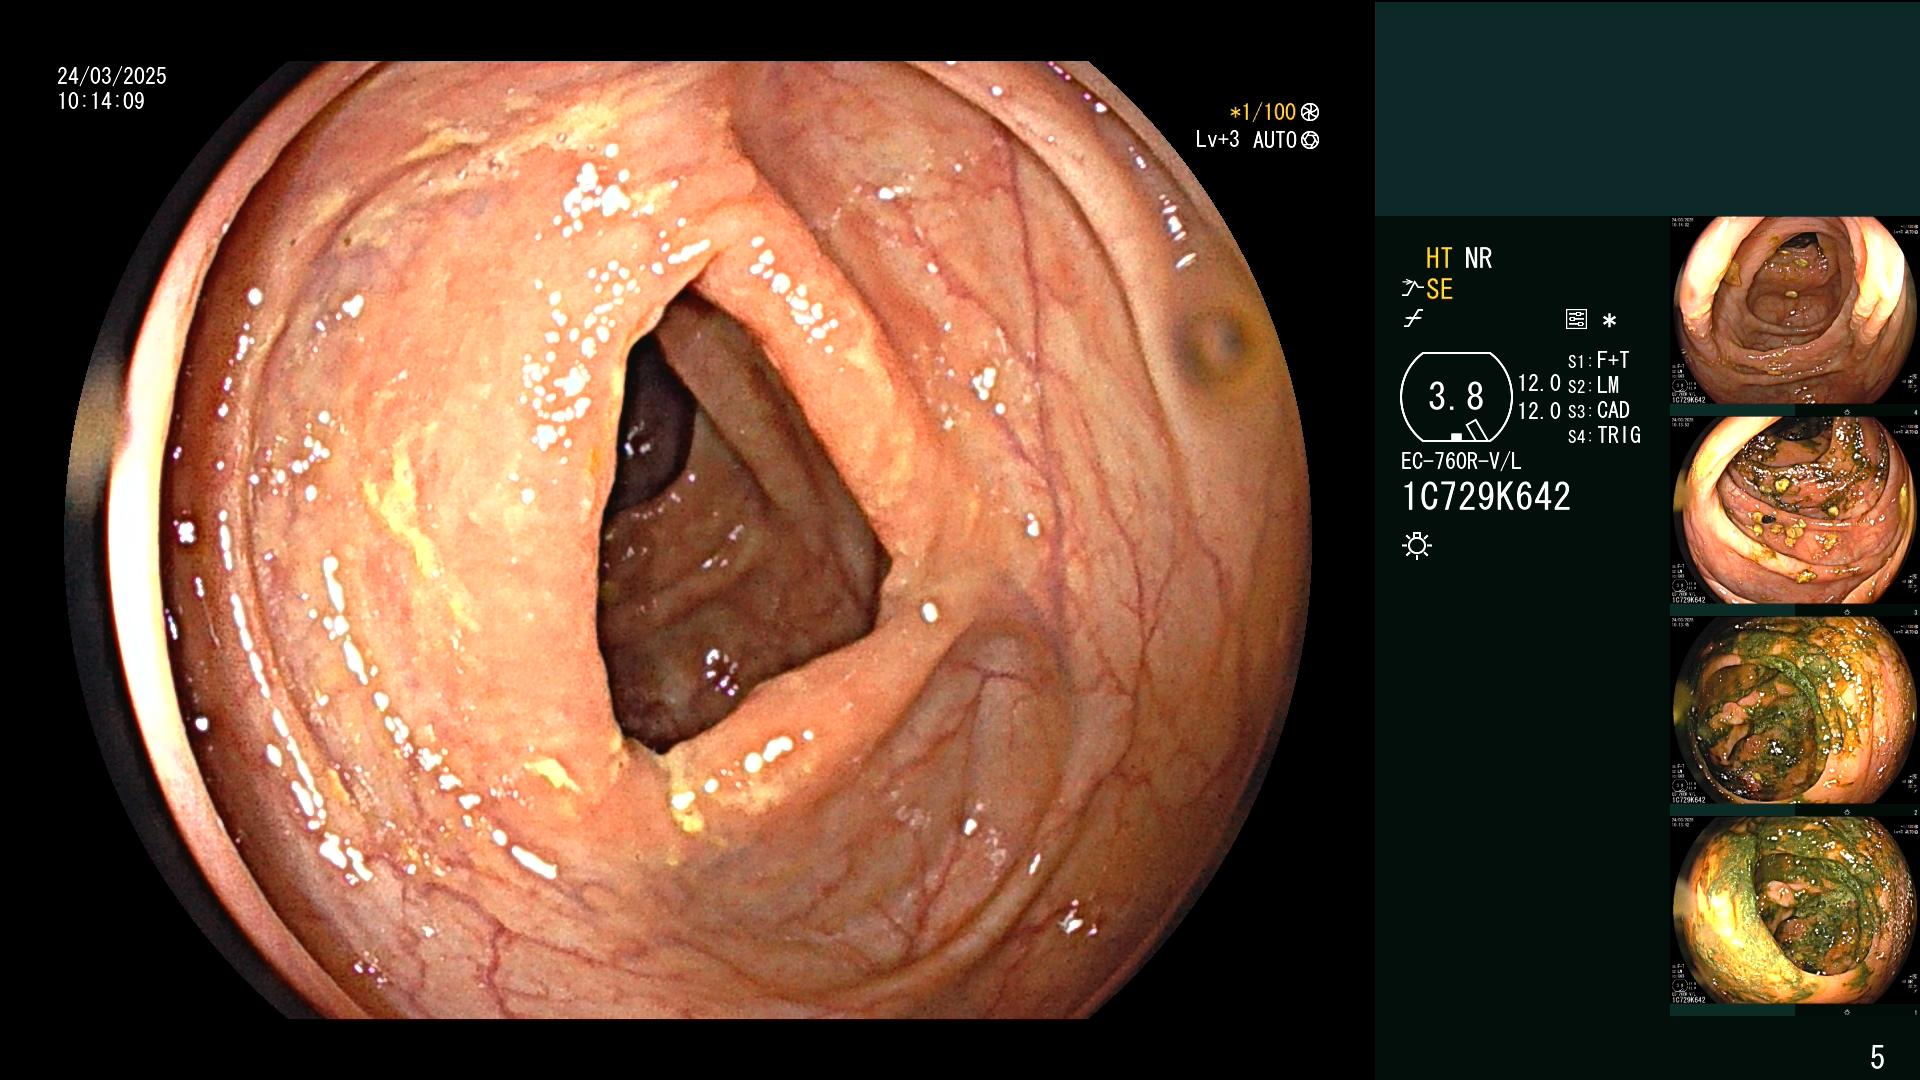The height and width of the screenshot is (1080, 1920).
Task: Click the lower 12.0 value
Action: click(1539, 410)
